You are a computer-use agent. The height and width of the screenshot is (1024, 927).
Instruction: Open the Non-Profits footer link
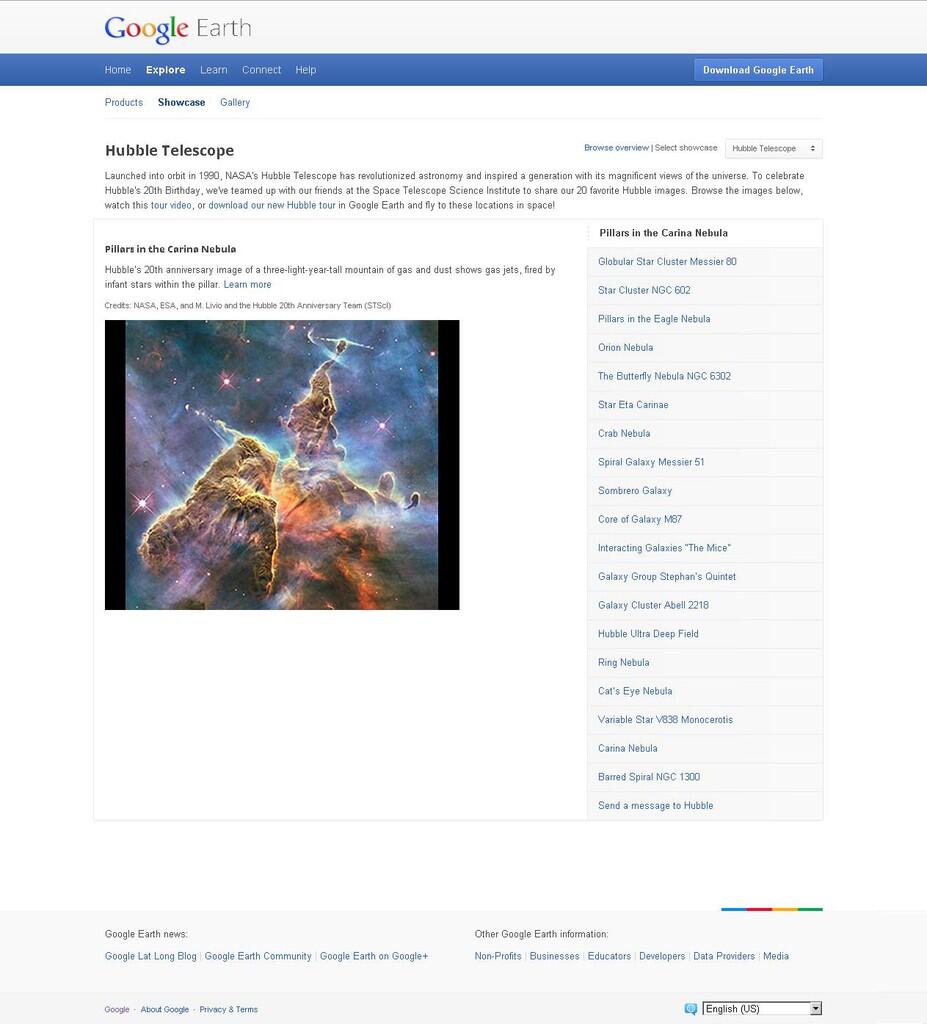pos(498,957)
